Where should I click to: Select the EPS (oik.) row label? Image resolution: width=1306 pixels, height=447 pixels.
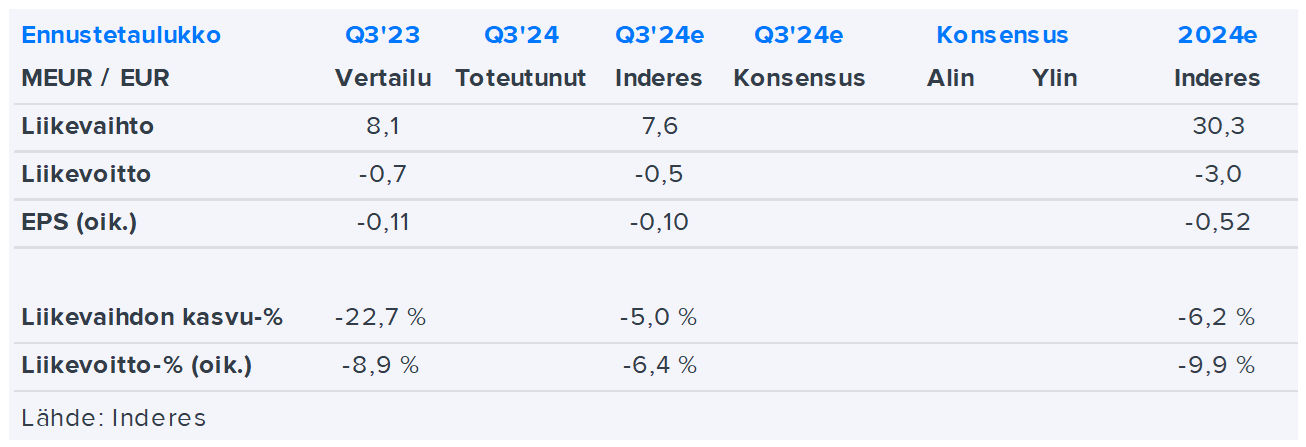(80, 223)
